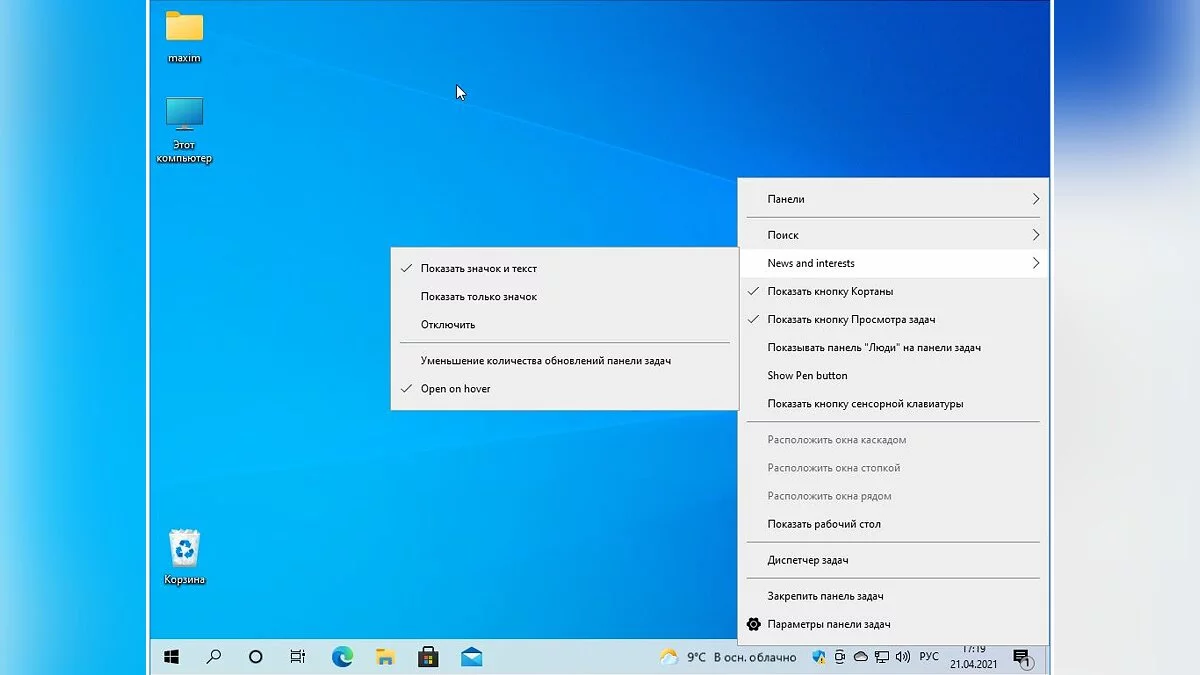The height and width of the screenshot is (675, 1200).
Task: Open Cortana from the taskbar circle icon
Action: (x=255, y=657)
